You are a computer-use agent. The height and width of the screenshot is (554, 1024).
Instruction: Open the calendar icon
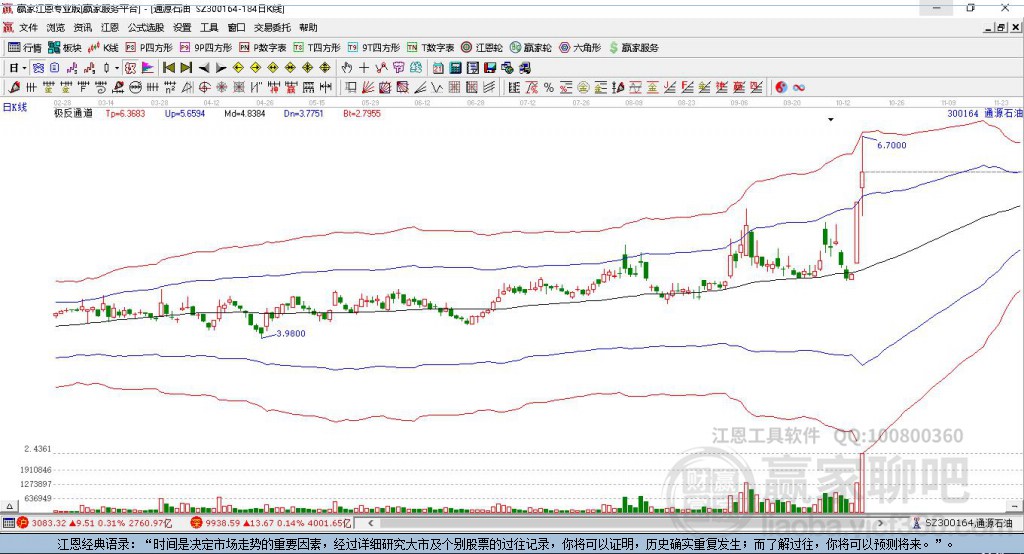pos(438,68)
